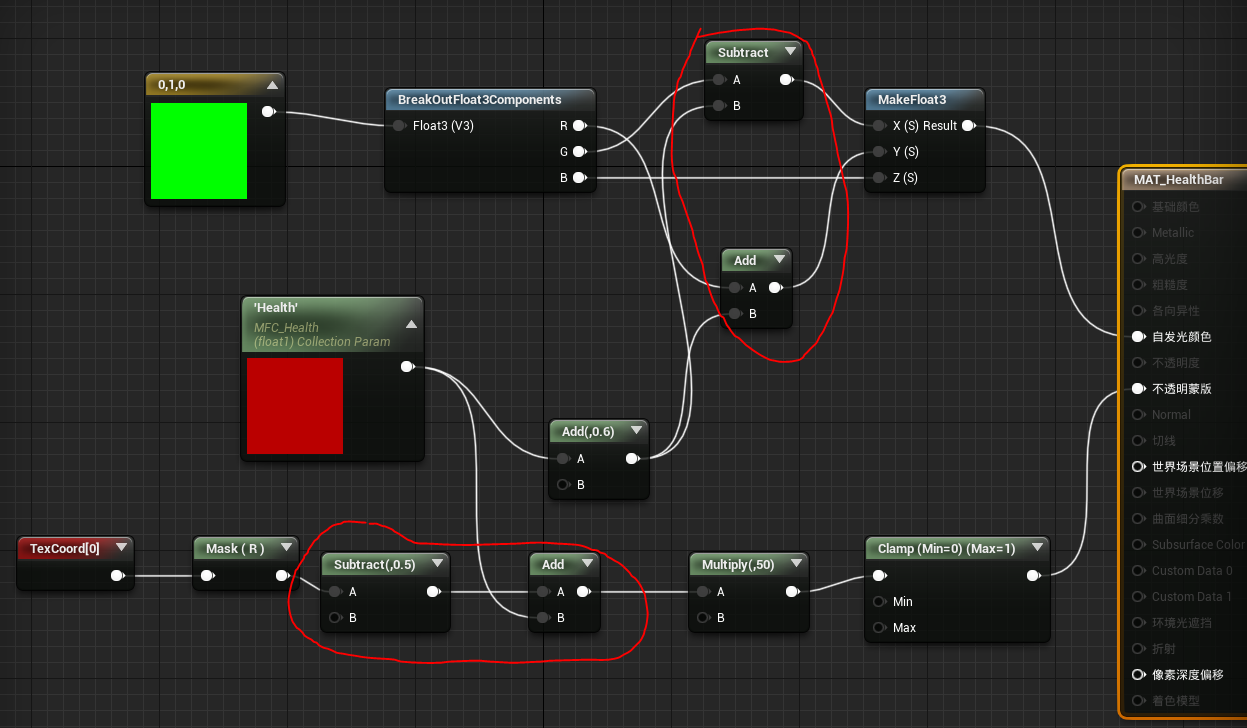Click the R output pin on BreakOutFloat3Components
This screenshot has height=728, width=1247.
point(579,126)
